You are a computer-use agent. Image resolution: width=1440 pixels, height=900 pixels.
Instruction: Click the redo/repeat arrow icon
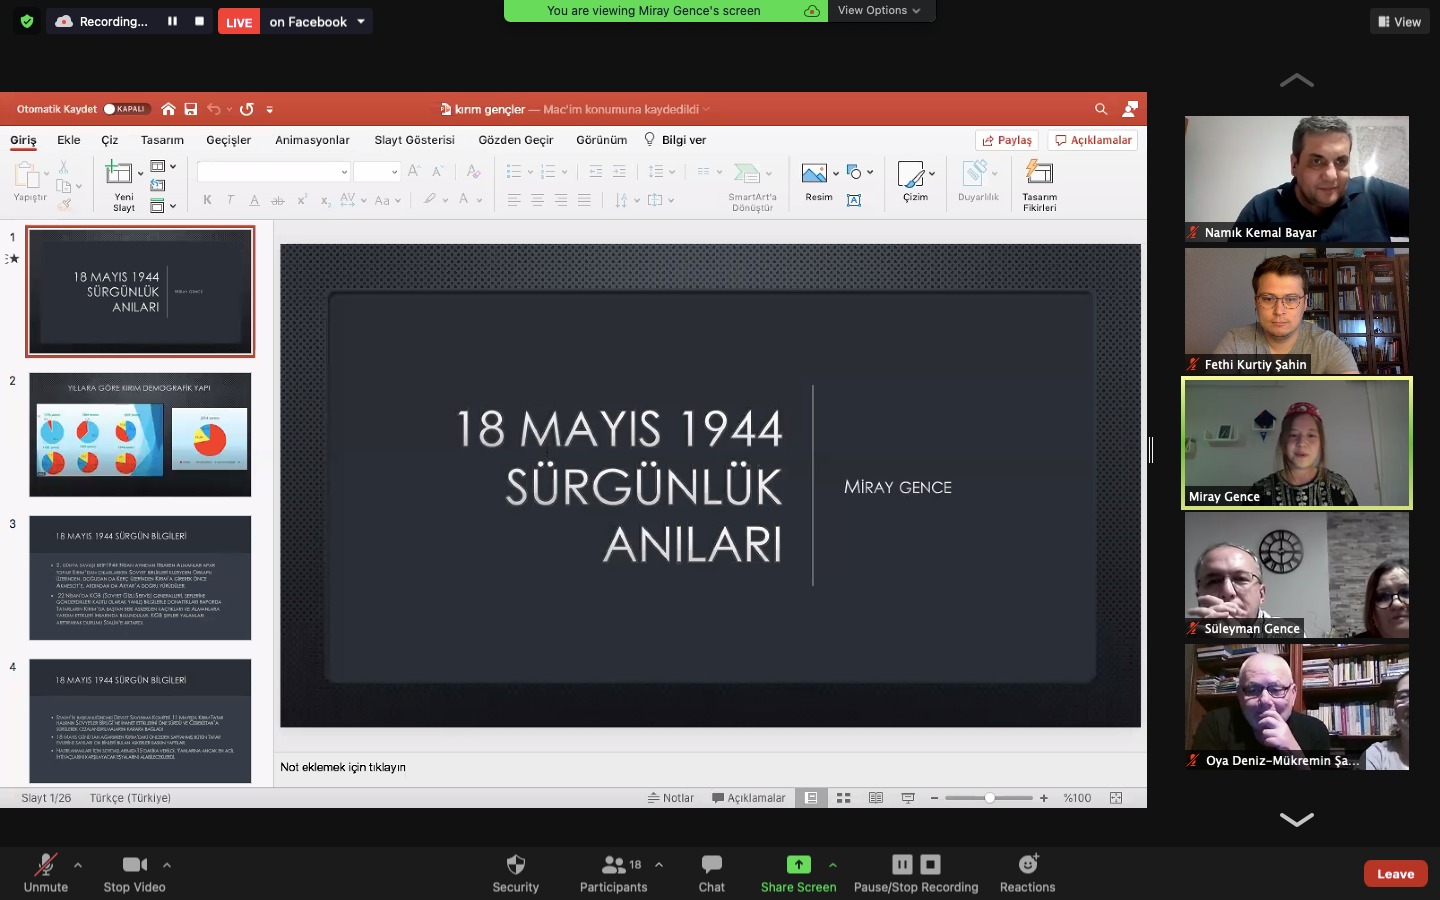(x=247, y=109)
